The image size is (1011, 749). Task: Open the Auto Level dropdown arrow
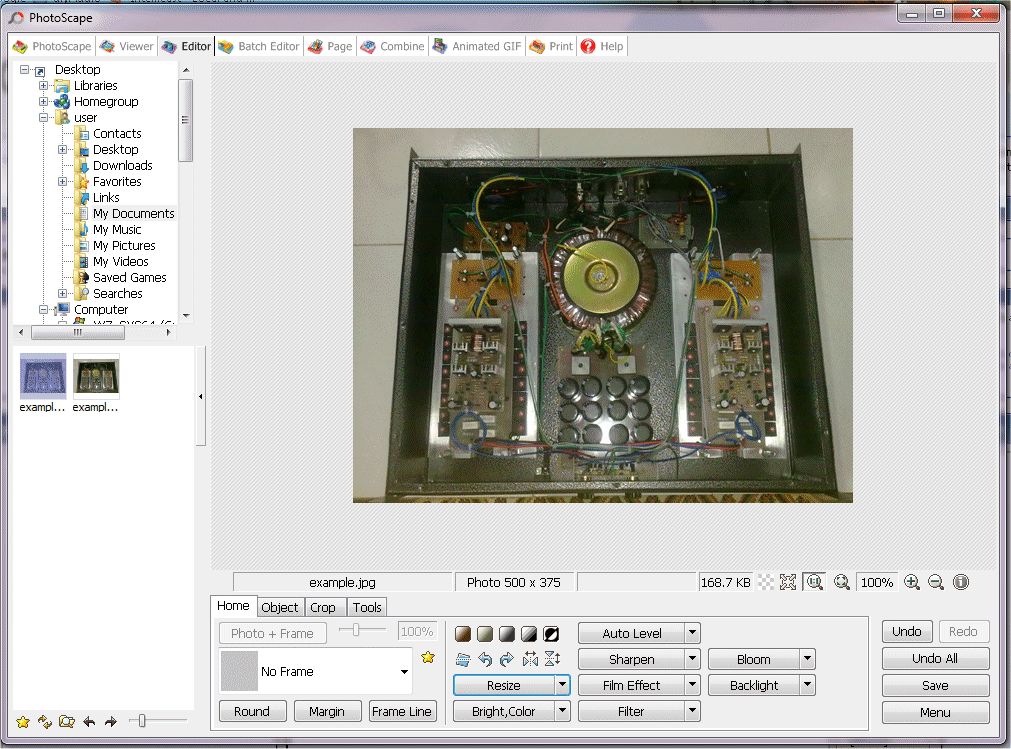[x=692, y=633]
